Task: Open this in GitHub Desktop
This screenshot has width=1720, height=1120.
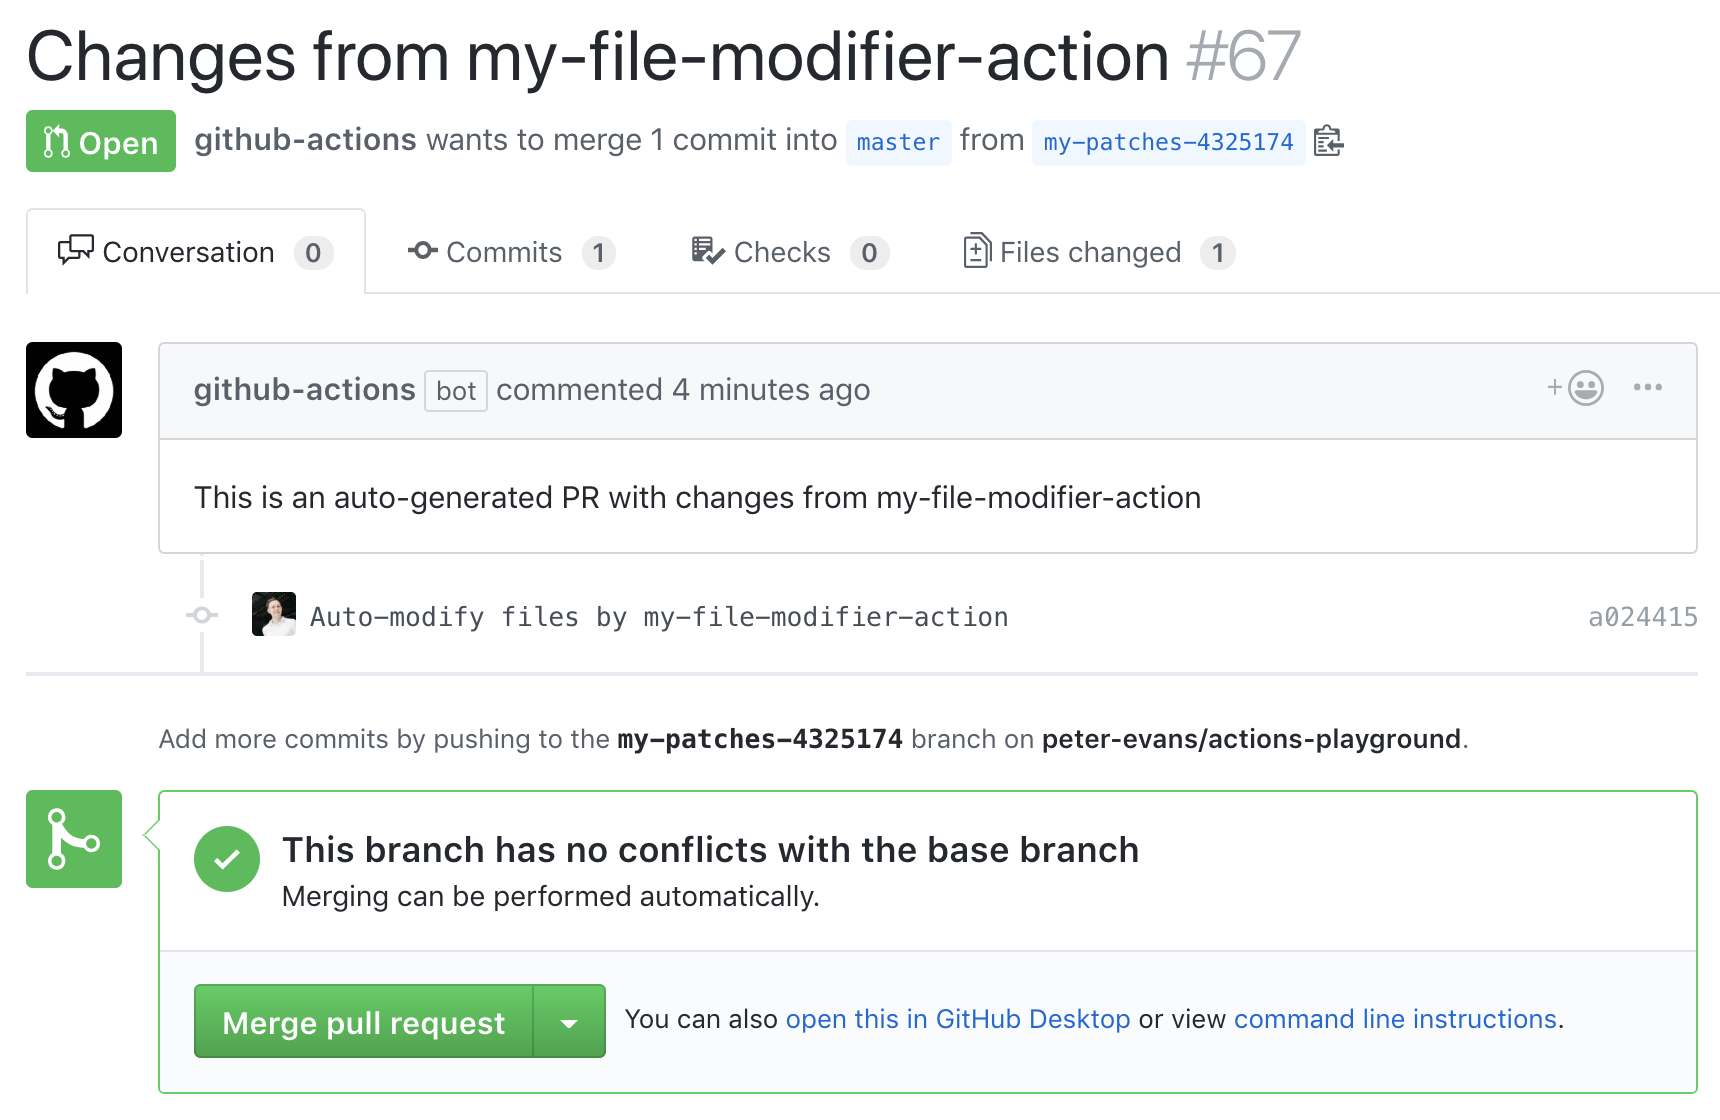Action: (x=957, y=1019)
